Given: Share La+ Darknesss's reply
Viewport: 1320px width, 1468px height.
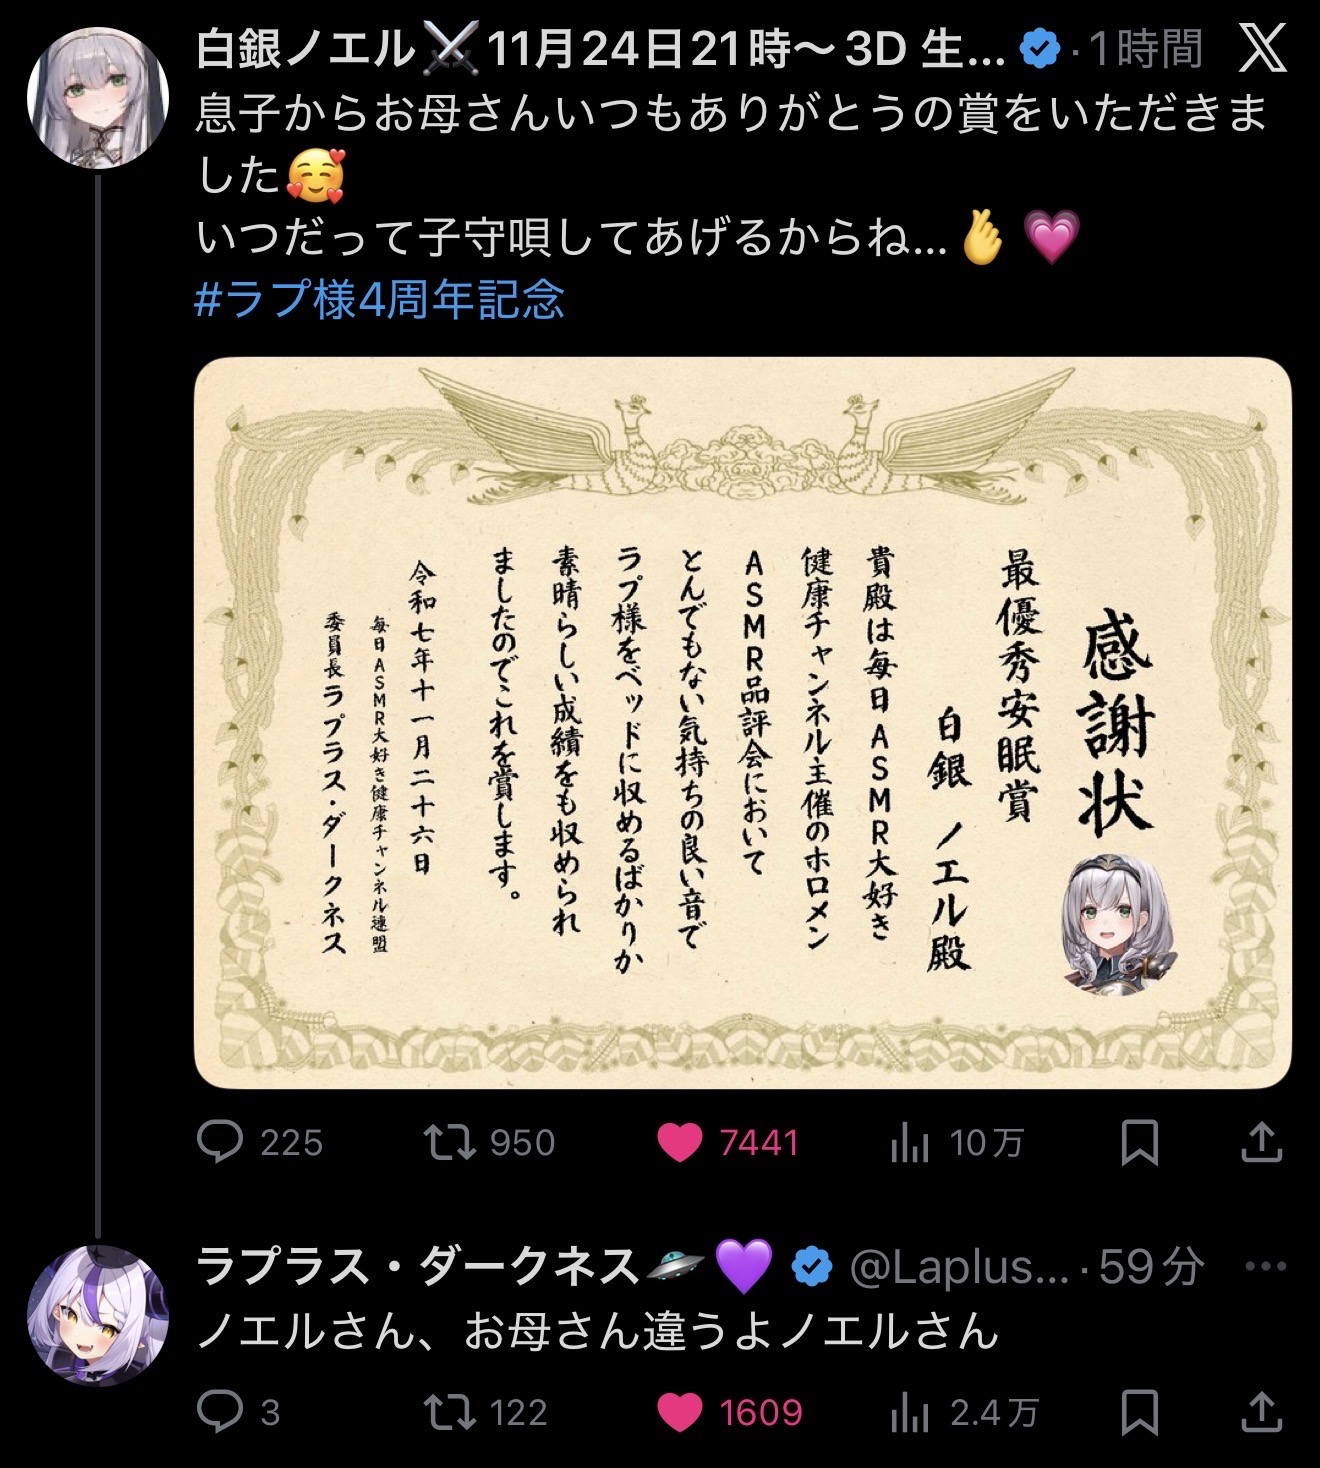Looking at the screenshot, I should pos(1262,1412).
